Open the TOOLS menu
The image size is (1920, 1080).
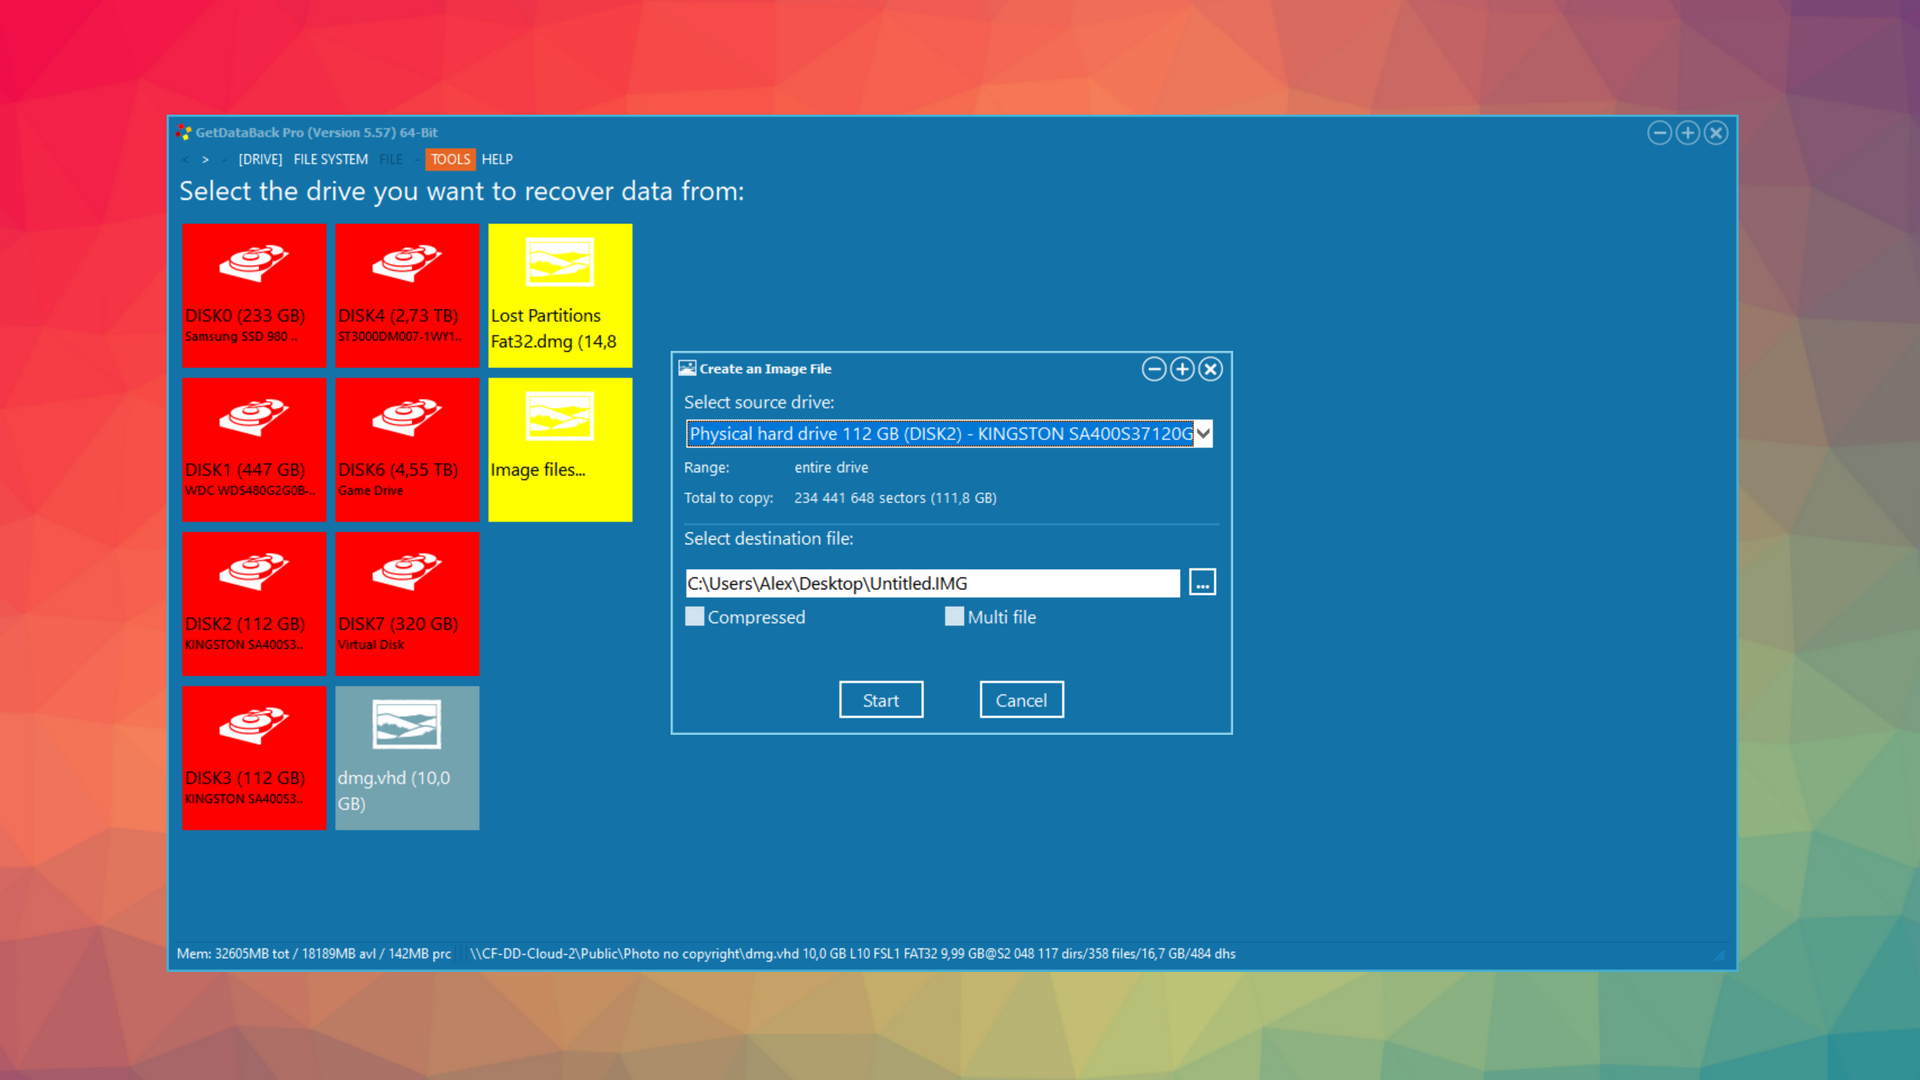tap(450, 159)
